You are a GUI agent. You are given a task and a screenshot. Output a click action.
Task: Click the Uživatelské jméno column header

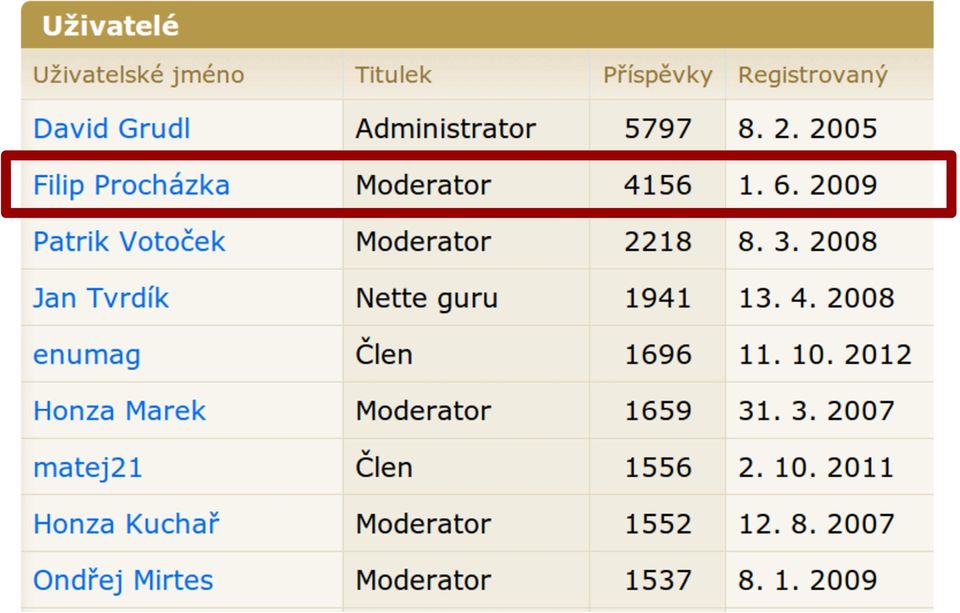click(x=138, y=75)
